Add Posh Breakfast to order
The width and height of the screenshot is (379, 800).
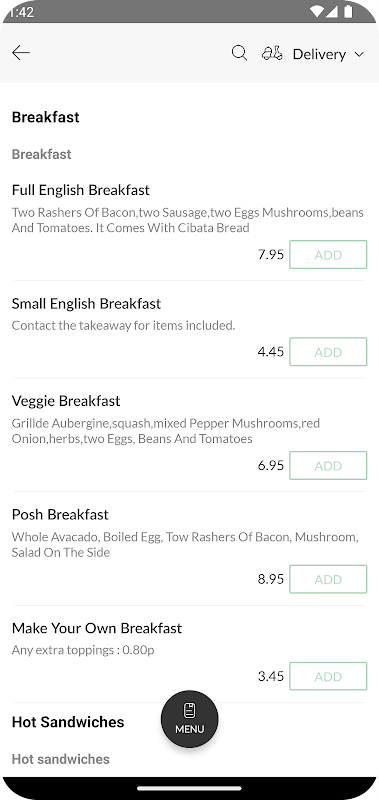click(328, 579)
